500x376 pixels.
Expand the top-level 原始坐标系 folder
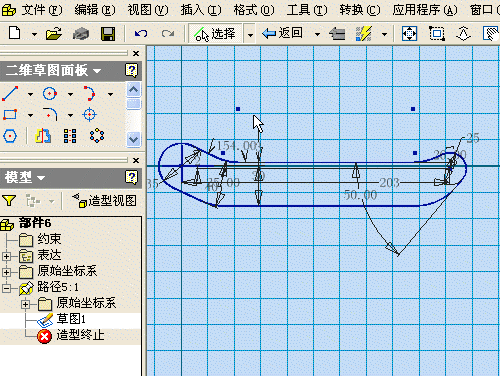pos(6,272)
